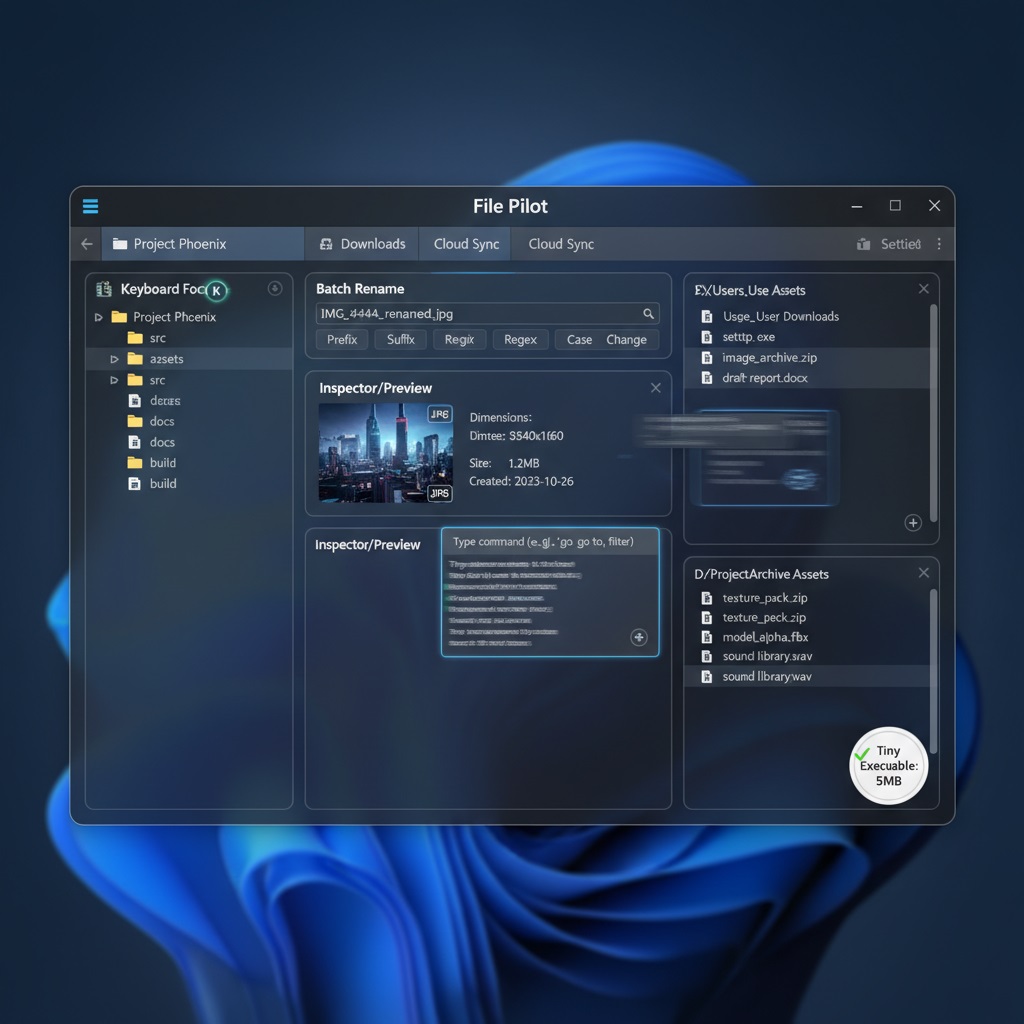Image resolution: width=1024 pixels, height=1024 pixels.
Task: Click the Batch Rename filename field
Action: [x=488, y=313]
